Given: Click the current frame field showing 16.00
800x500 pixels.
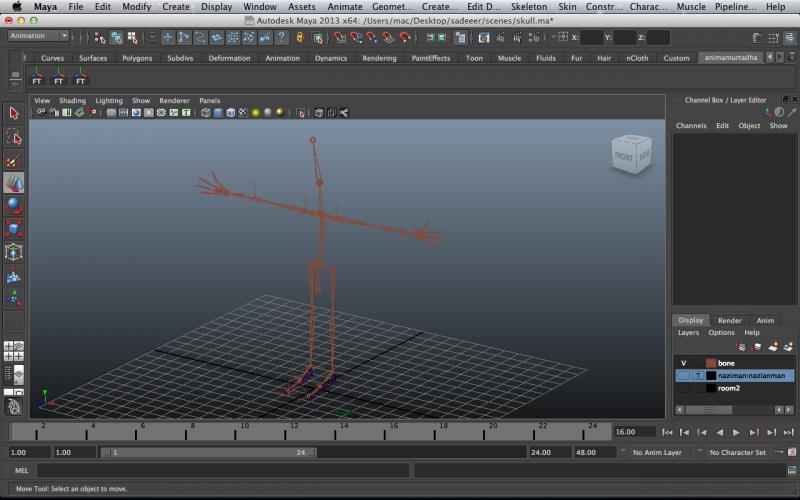Looking at the screenshot, I should click(633, 432).
